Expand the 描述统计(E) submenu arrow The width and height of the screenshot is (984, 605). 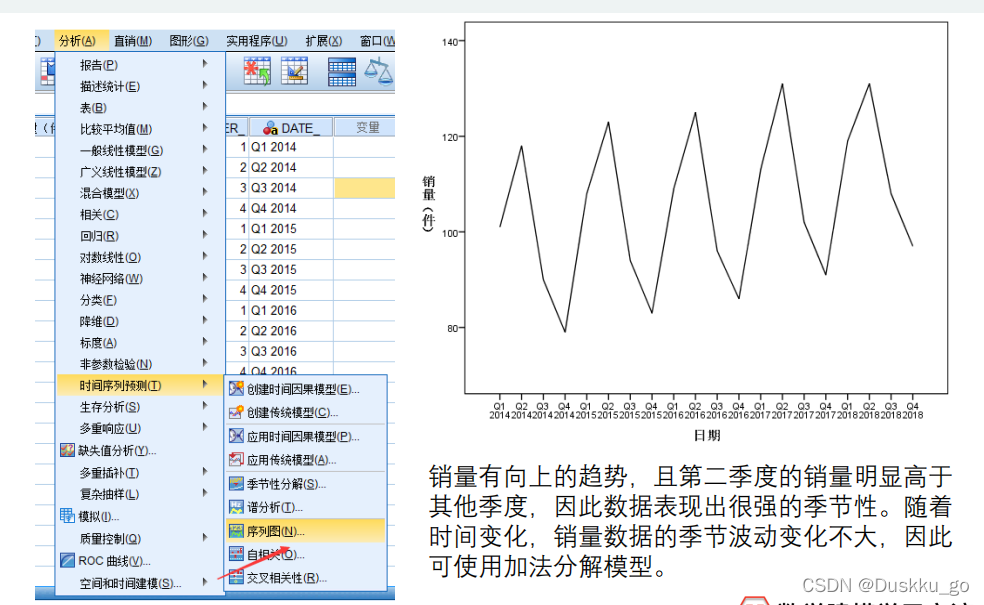point(205,85)
